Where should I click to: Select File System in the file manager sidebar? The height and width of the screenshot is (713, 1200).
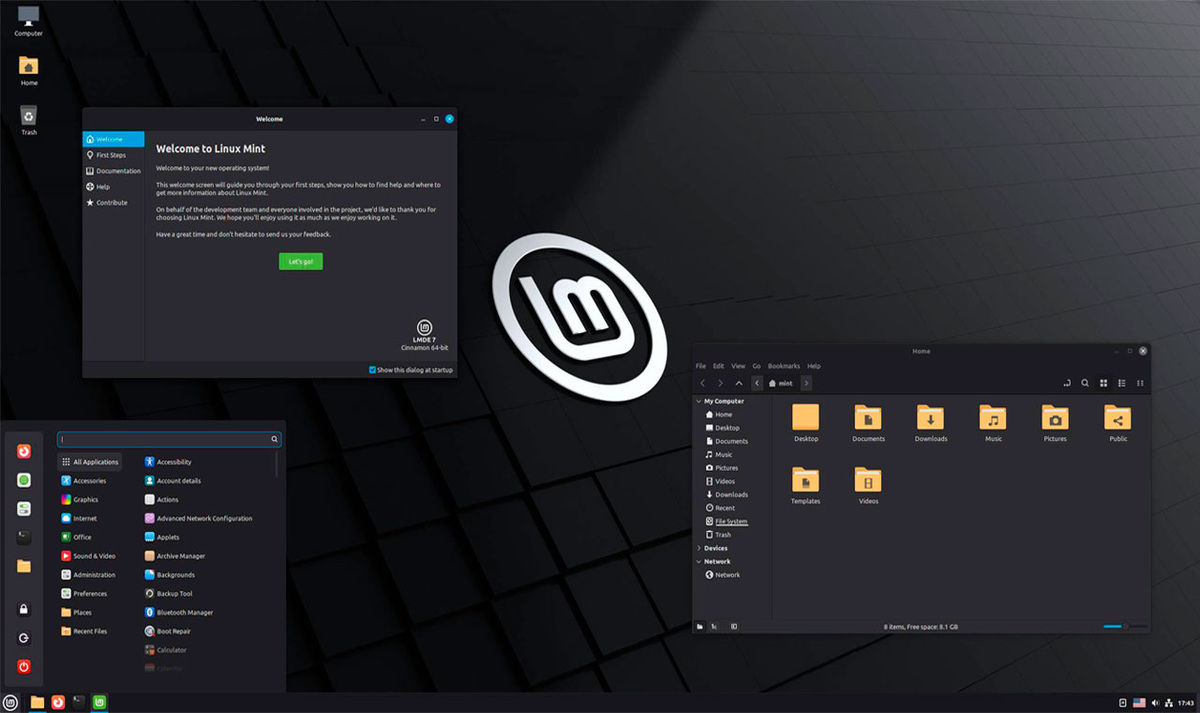point(731,521)
